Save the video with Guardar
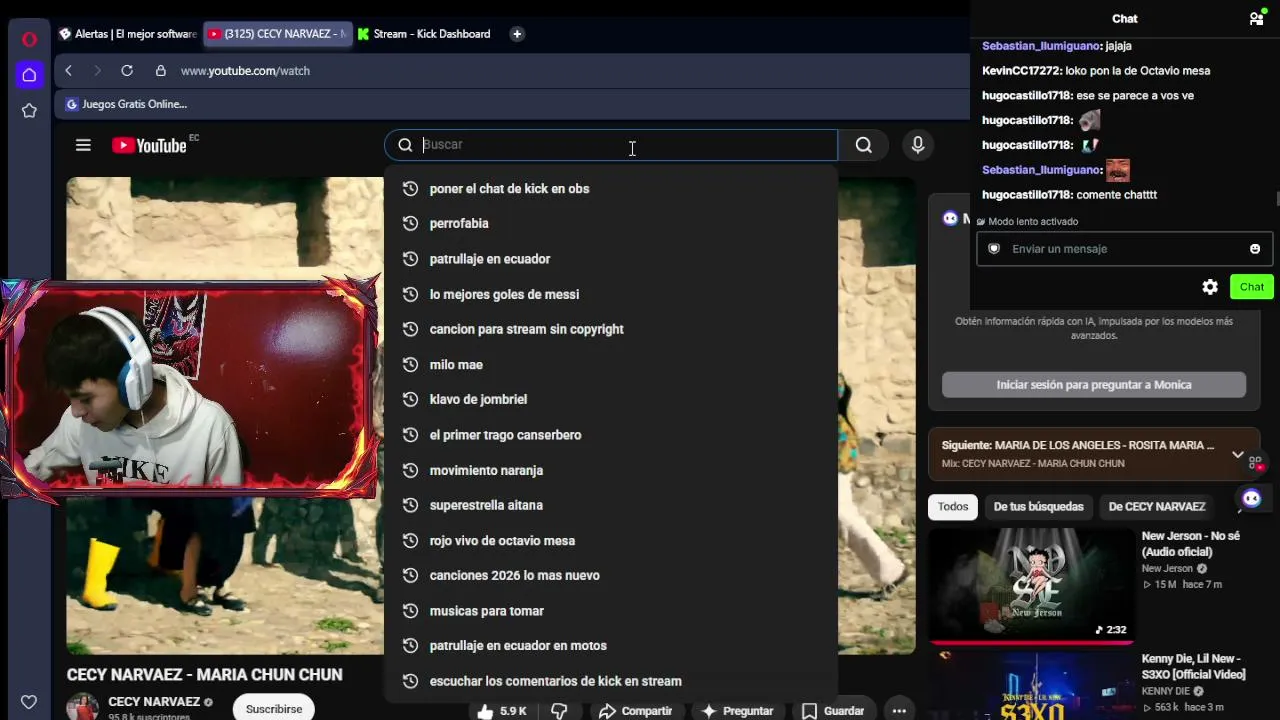The height and width of the screenshot is (720, 1280). (x=833, y=711)
